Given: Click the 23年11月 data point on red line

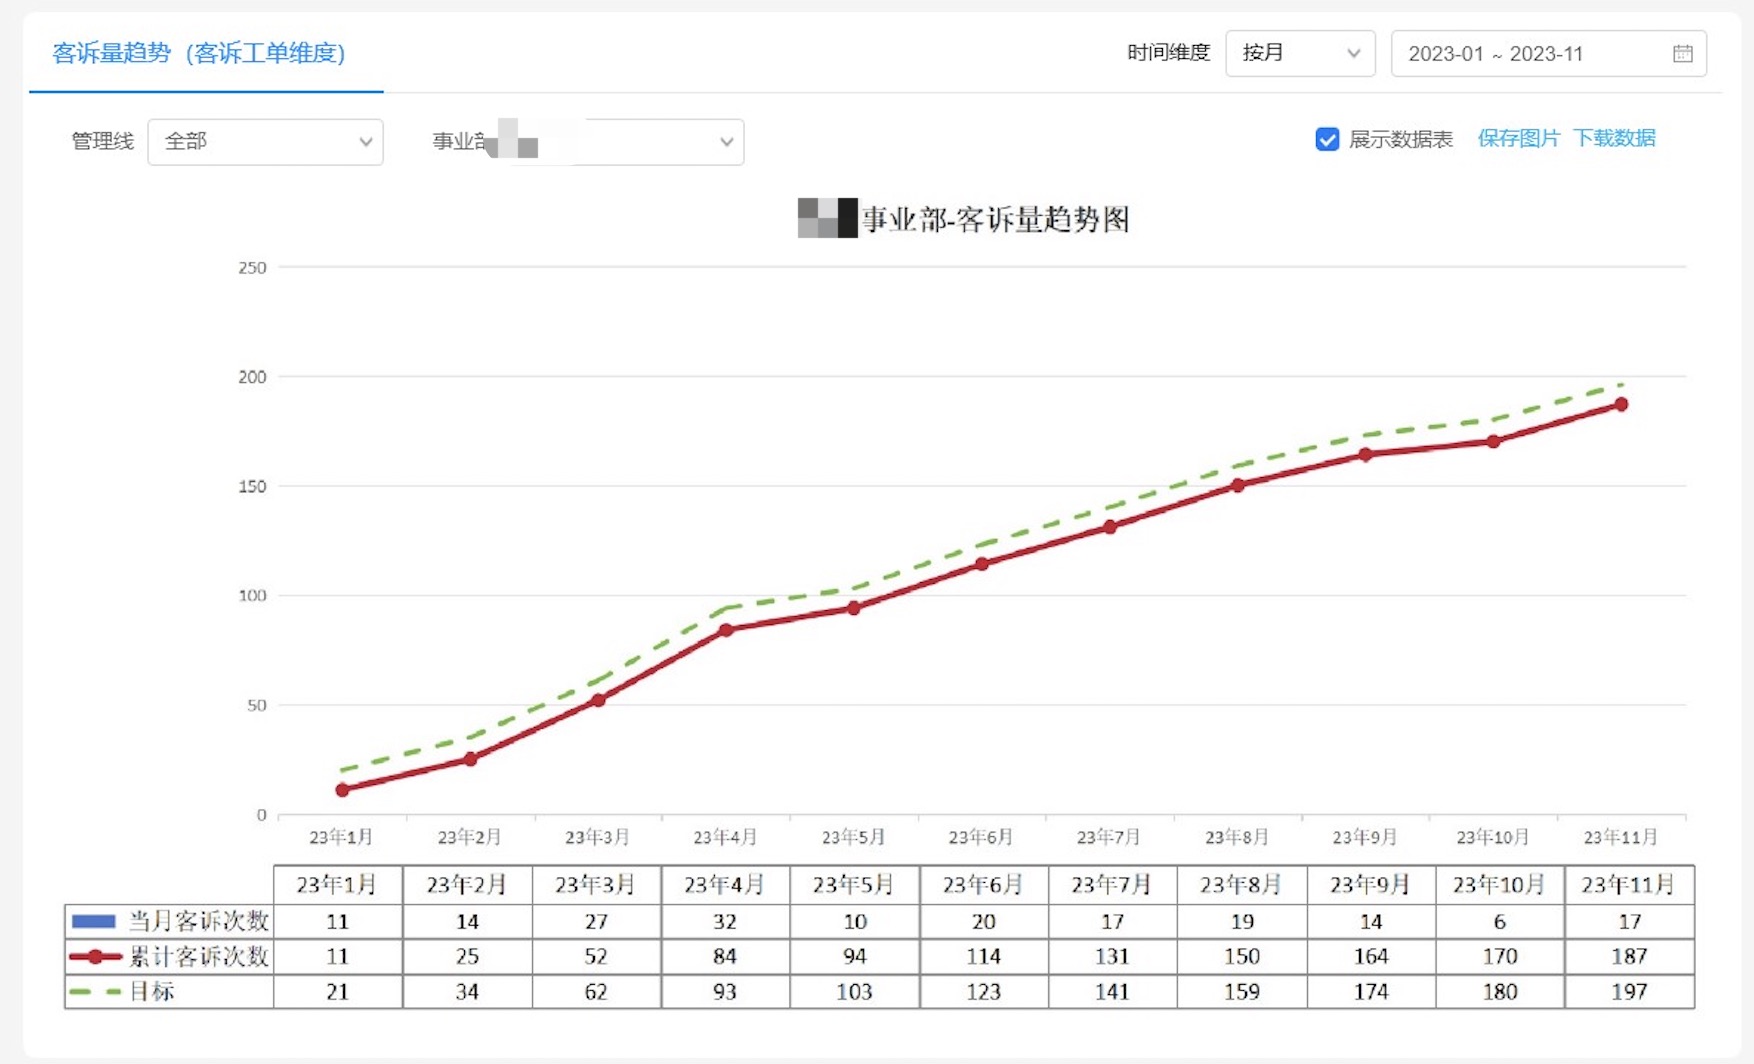Looking at the screenshot, I should pos(1621,405).
